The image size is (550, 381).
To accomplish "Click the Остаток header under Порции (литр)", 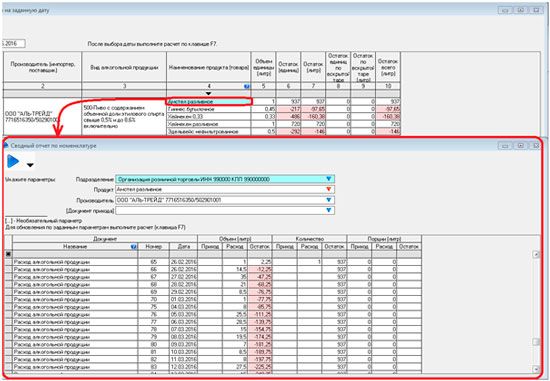I will click(x=409, y=247).
